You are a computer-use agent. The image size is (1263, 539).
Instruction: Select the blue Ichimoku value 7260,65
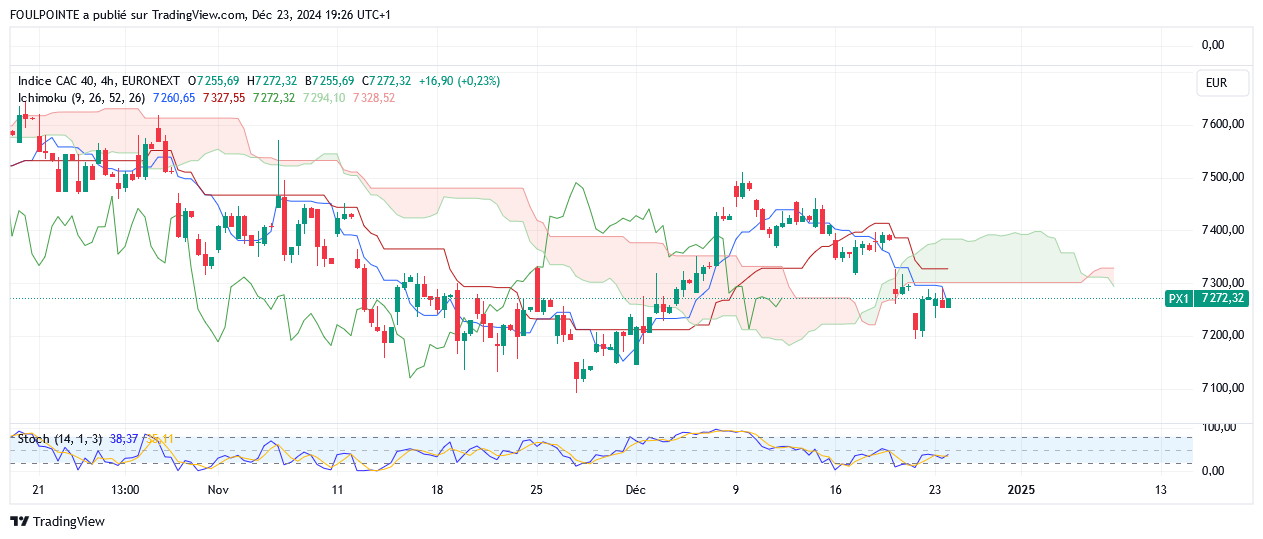click(x=174, y=97)
